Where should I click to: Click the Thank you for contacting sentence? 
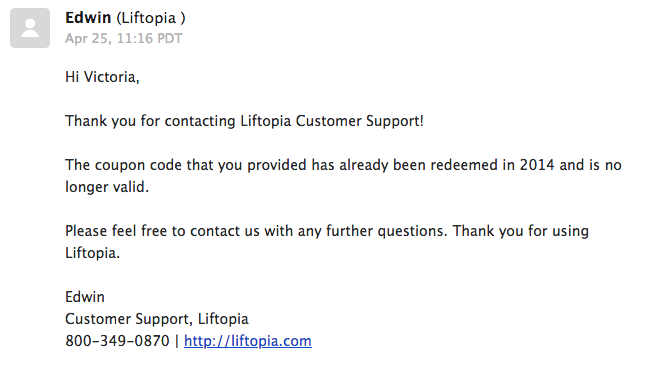(244, 121)
